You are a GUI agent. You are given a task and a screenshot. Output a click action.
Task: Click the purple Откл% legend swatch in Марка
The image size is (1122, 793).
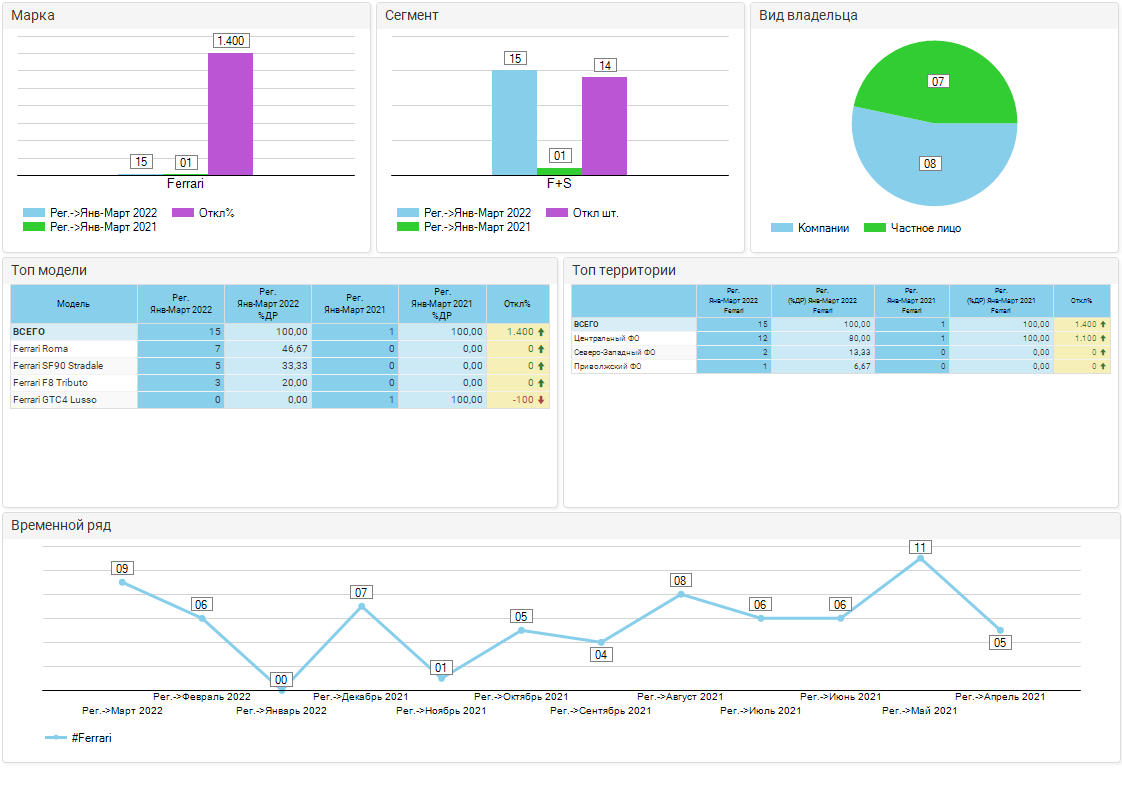[x=183, y=213]
